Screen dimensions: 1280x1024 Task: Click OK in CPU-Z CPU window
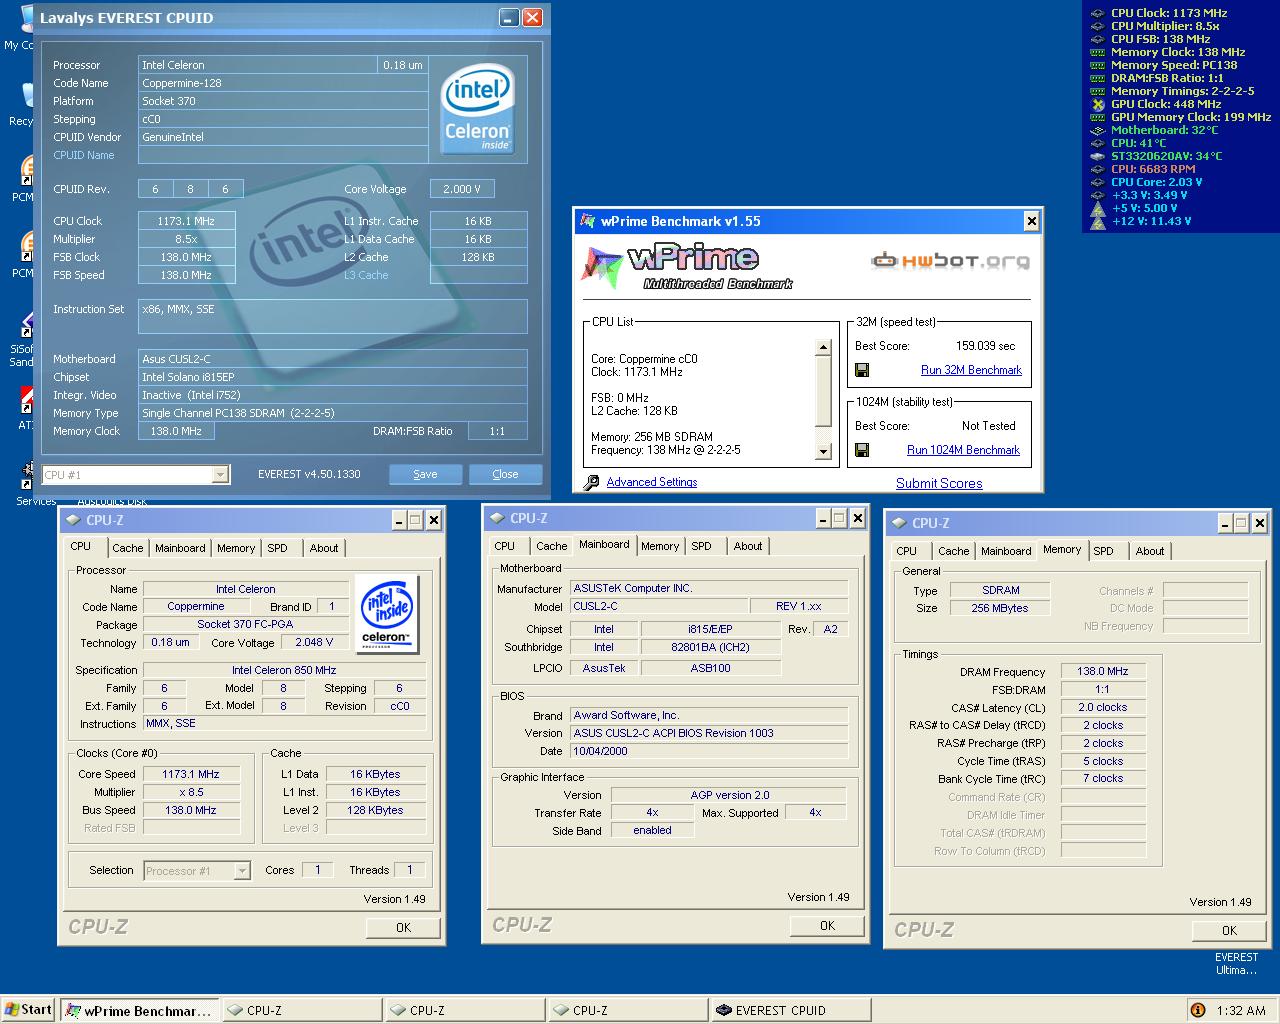403,927
